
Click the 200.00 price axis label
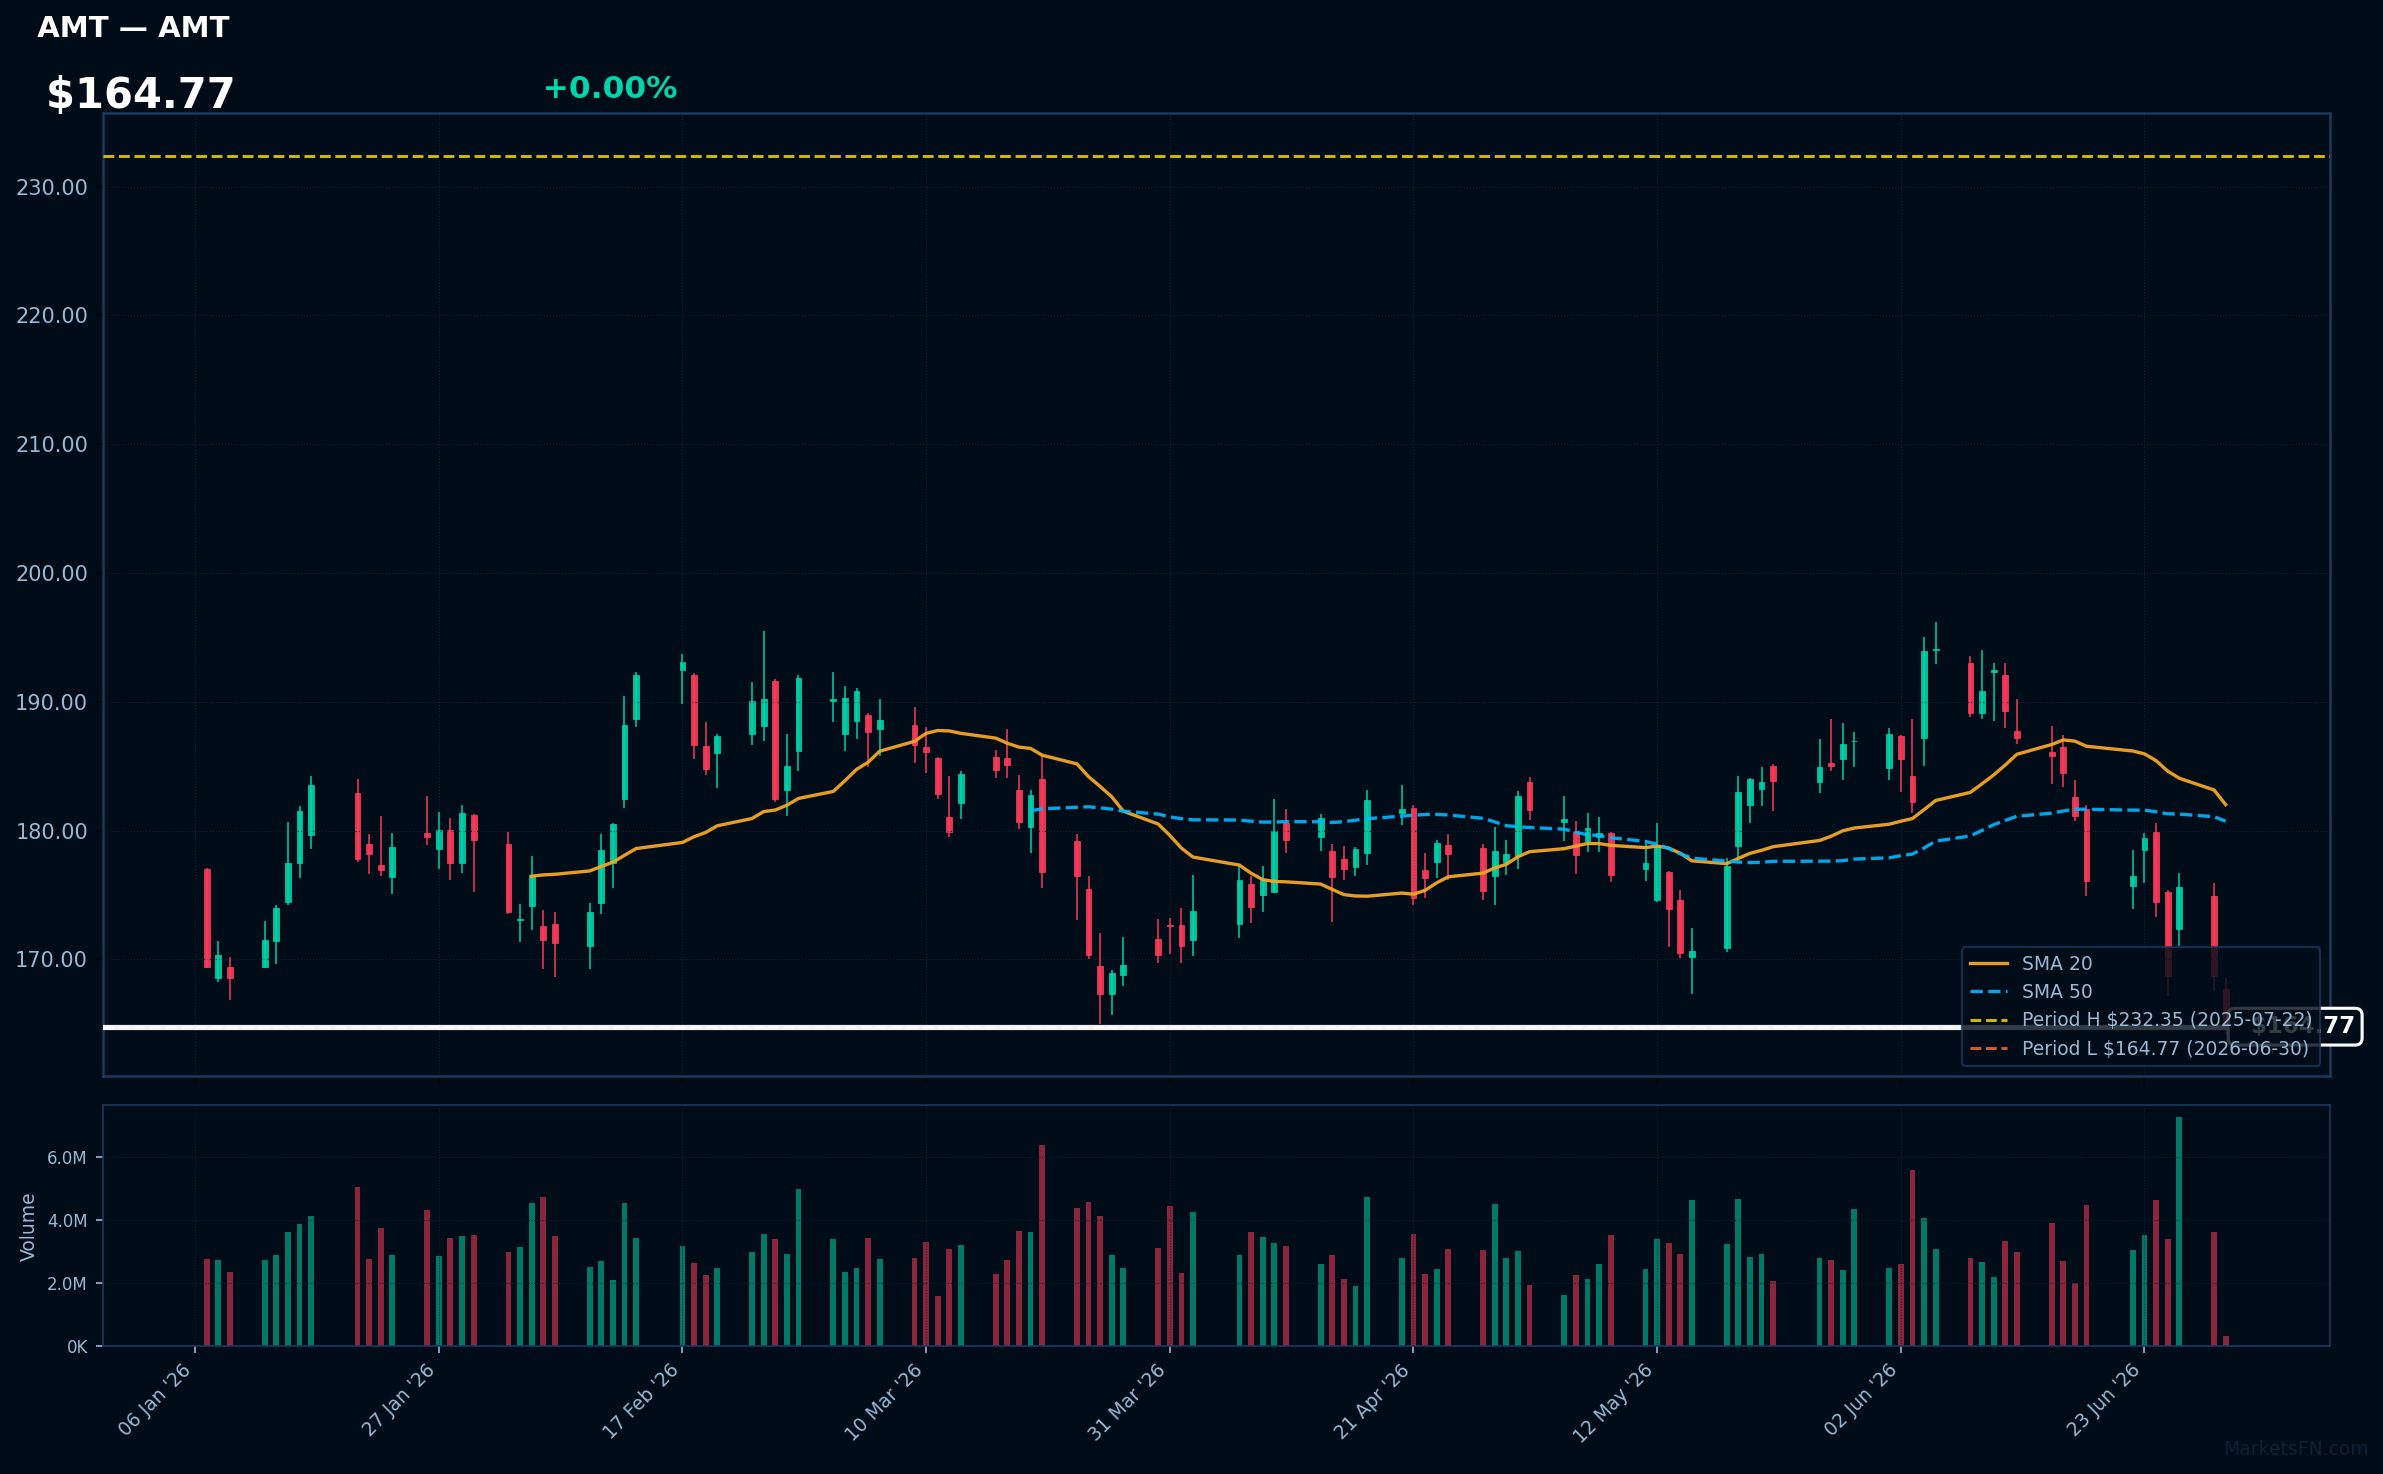[x=52, y=573]
